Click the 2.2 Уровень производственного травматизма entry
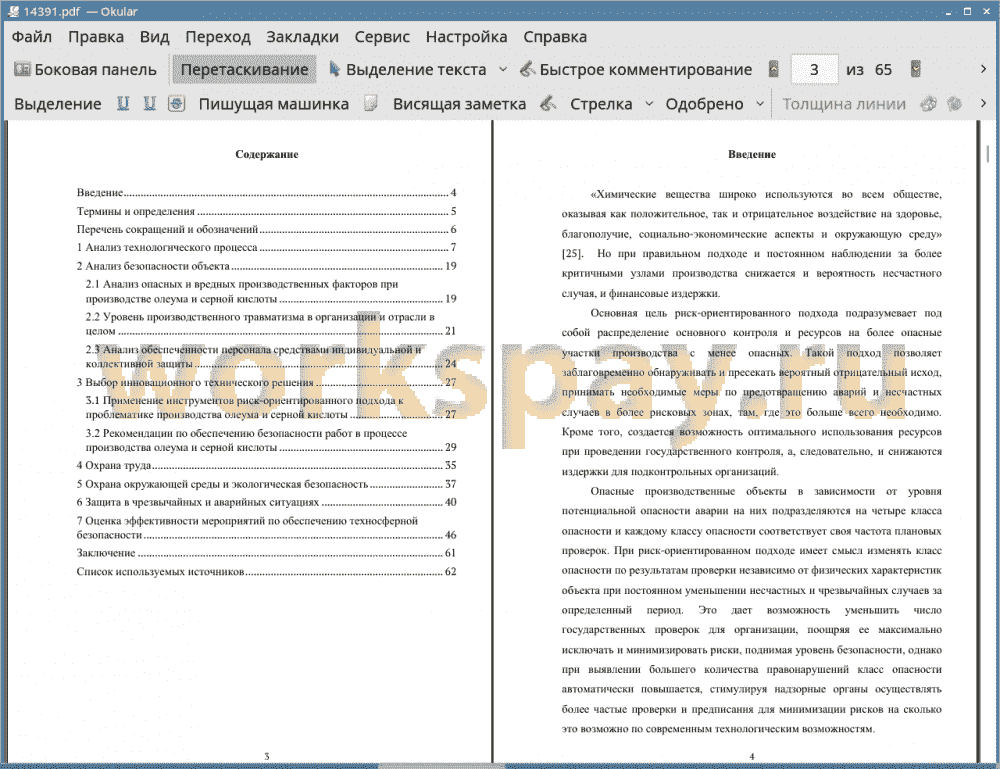Screen dimensions: 1000x769 click(271, 323)
